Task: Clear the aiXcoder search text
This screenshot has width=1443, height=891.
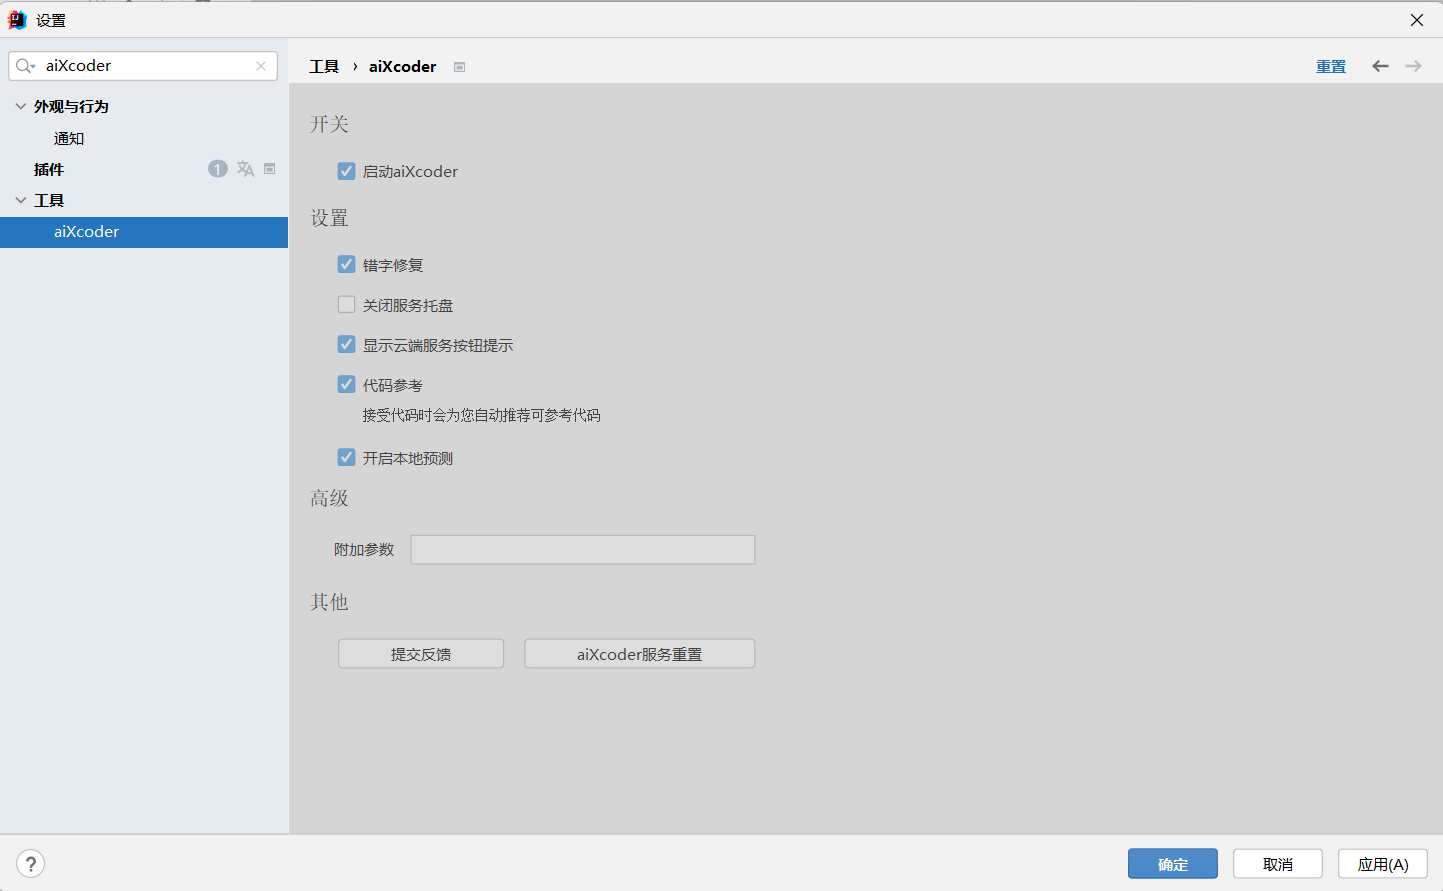Action: 261,66
